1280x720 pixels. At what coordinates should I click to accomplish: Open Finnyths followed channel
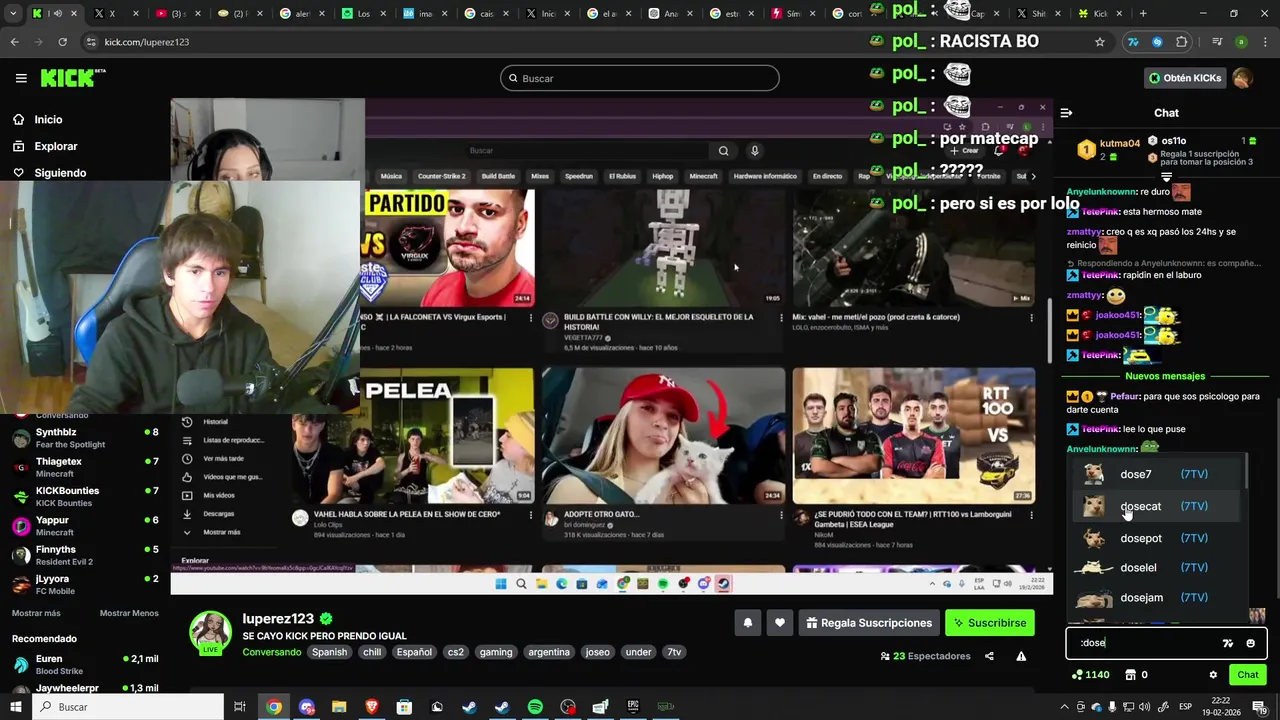coord(85,555)
